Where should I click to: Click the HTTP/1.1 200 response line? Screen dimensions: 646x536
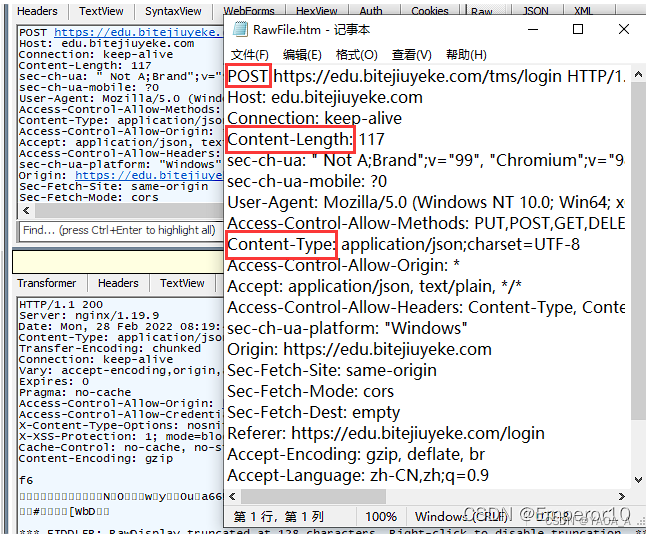tap(61, 305)
